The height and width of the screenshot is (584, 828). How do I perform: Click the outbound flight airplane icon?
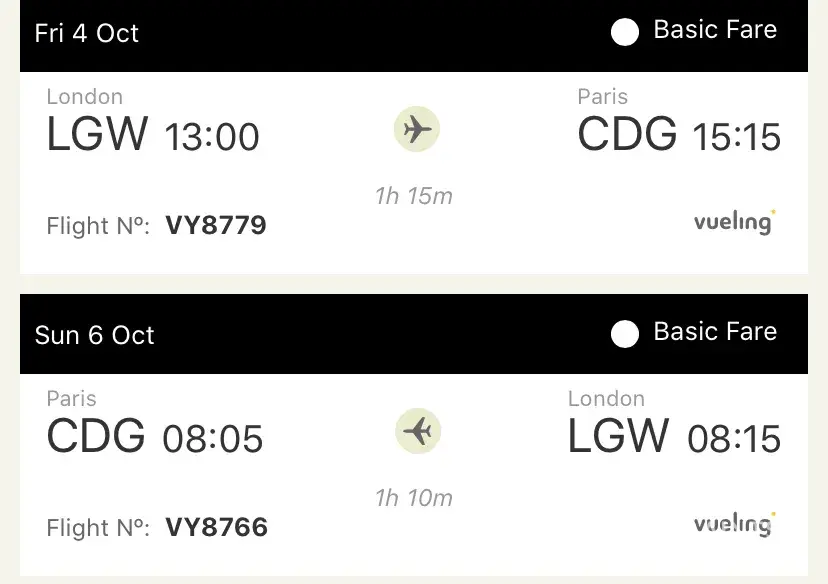tap(416, 130)
